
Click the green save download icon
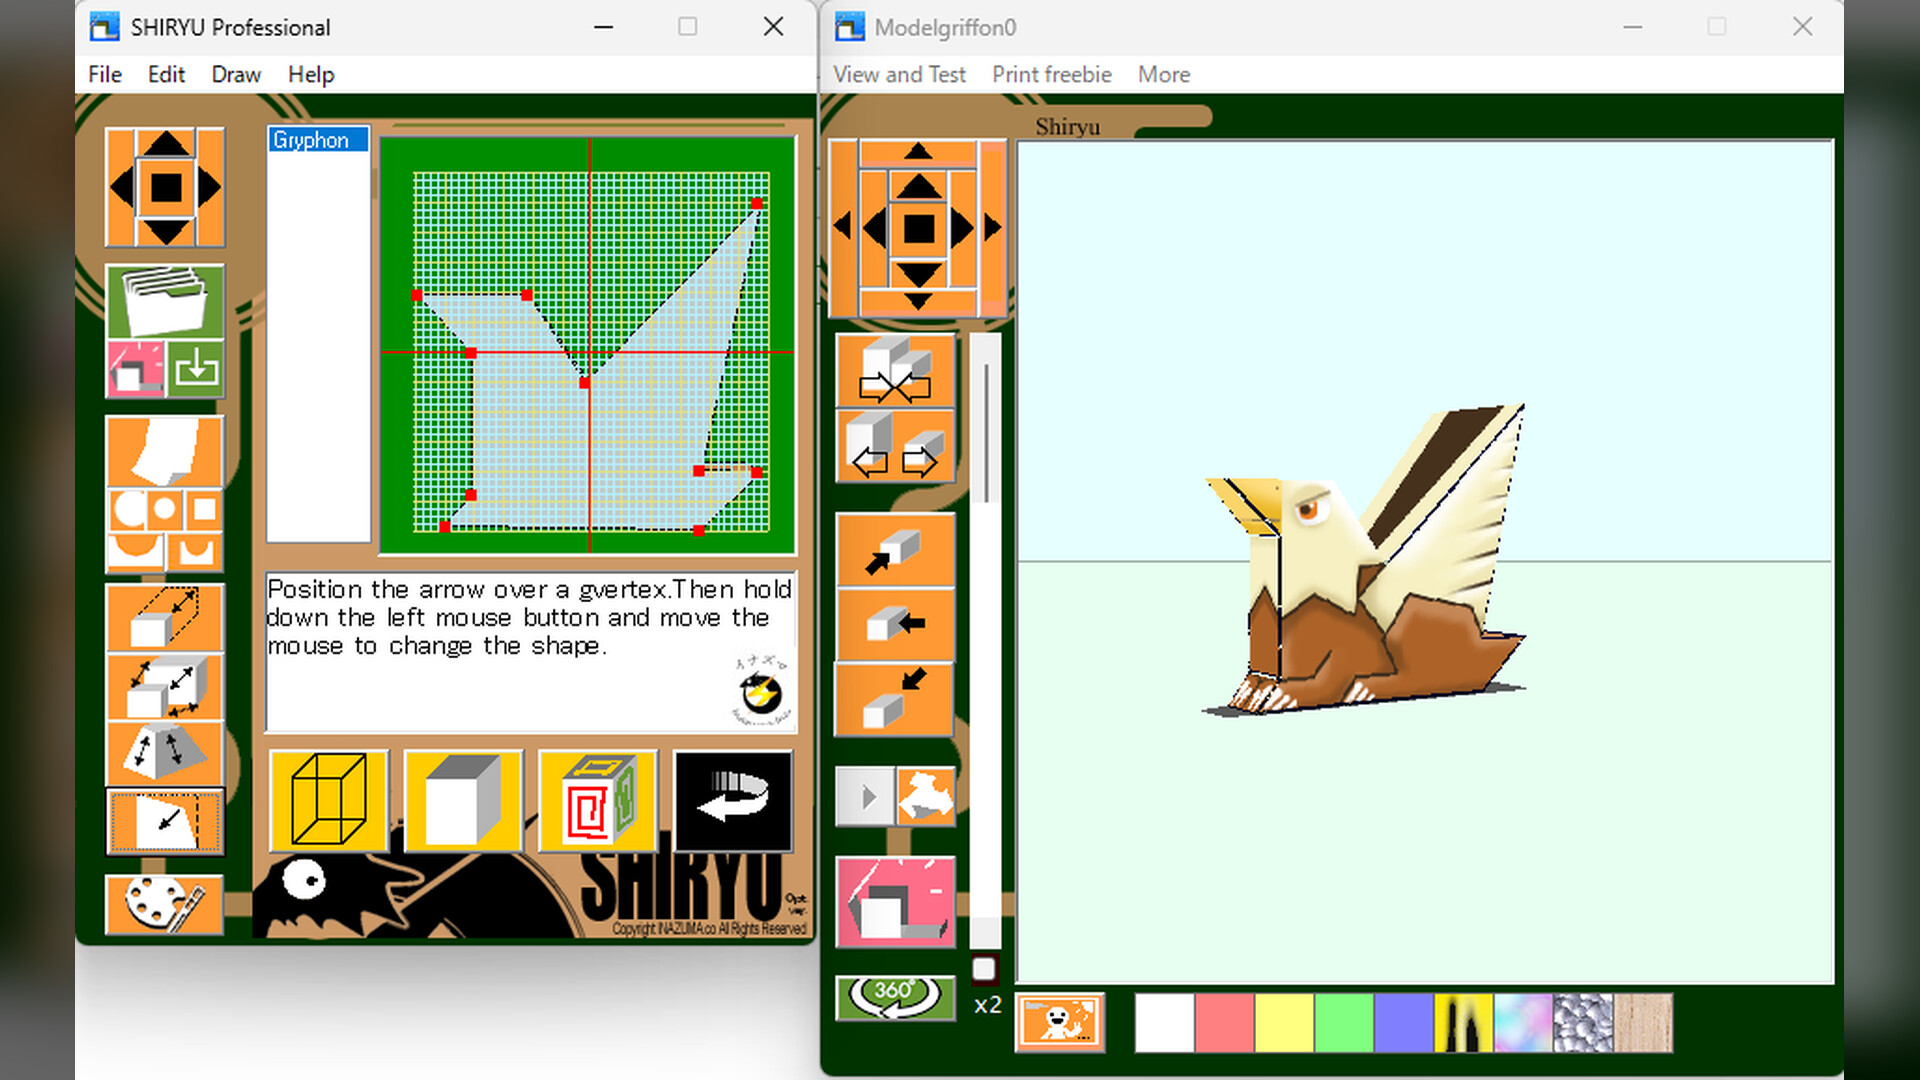point(196,369)
